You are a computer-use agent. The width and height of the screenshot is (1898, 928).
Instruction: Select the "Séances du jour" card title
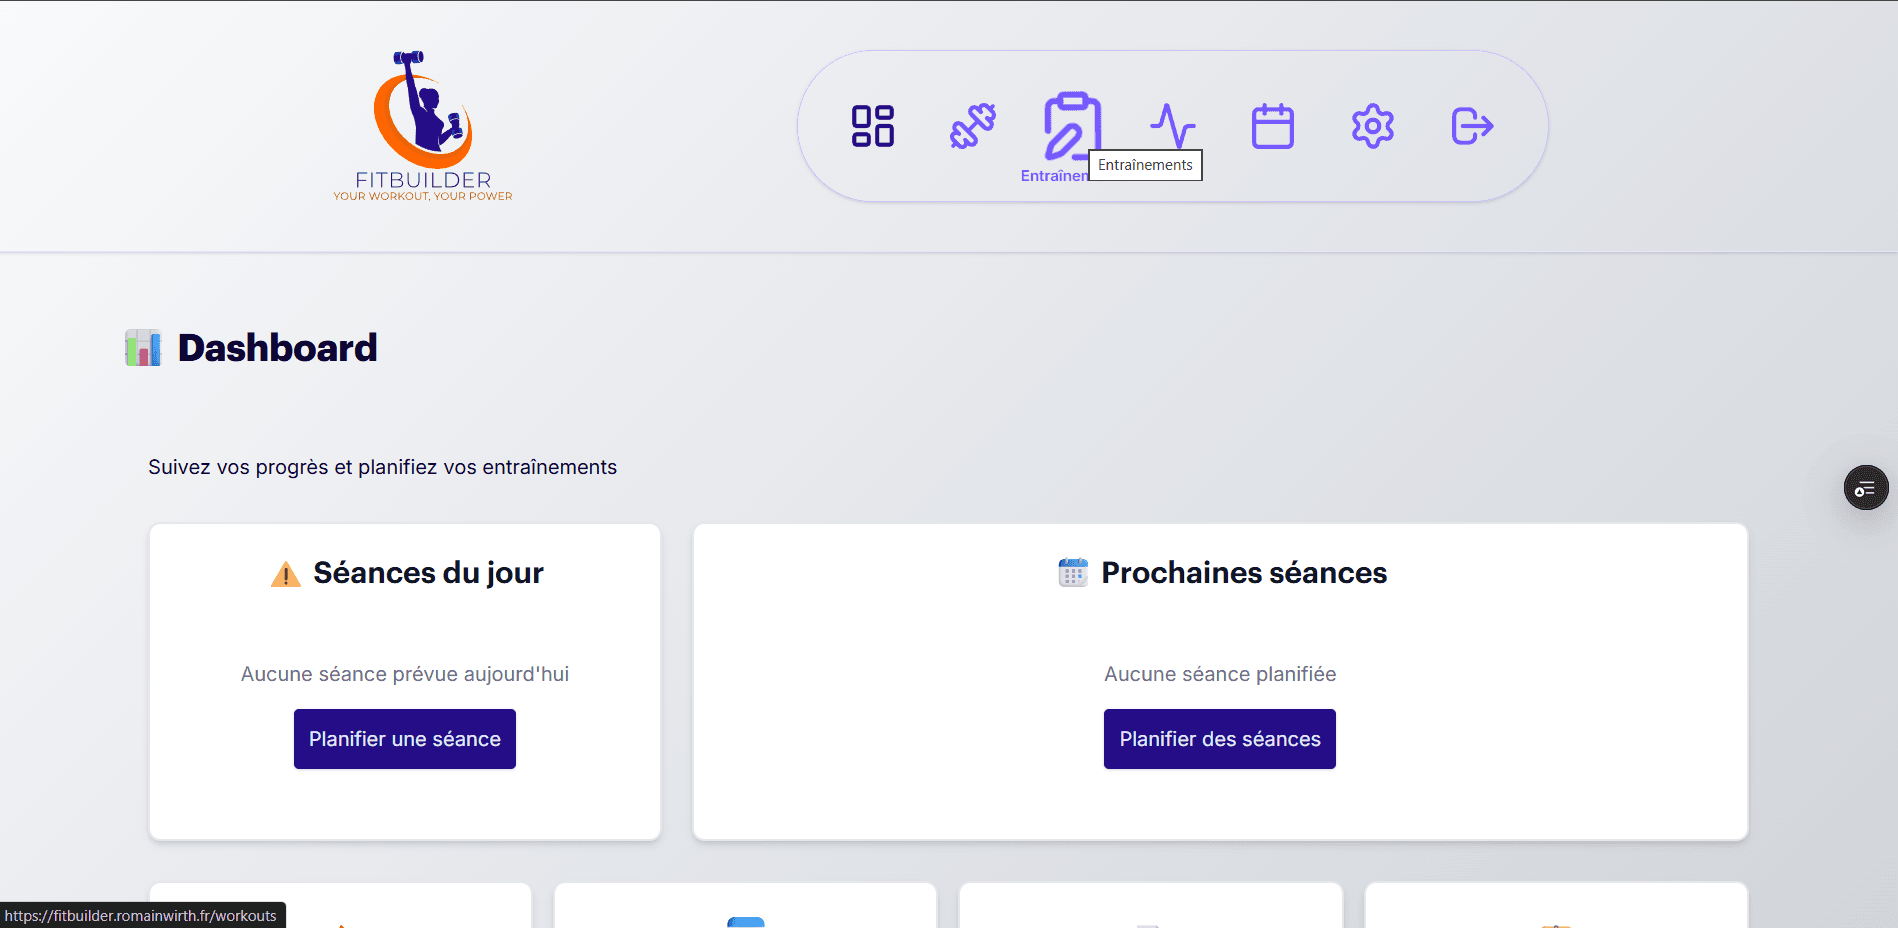tap(428, 573)
